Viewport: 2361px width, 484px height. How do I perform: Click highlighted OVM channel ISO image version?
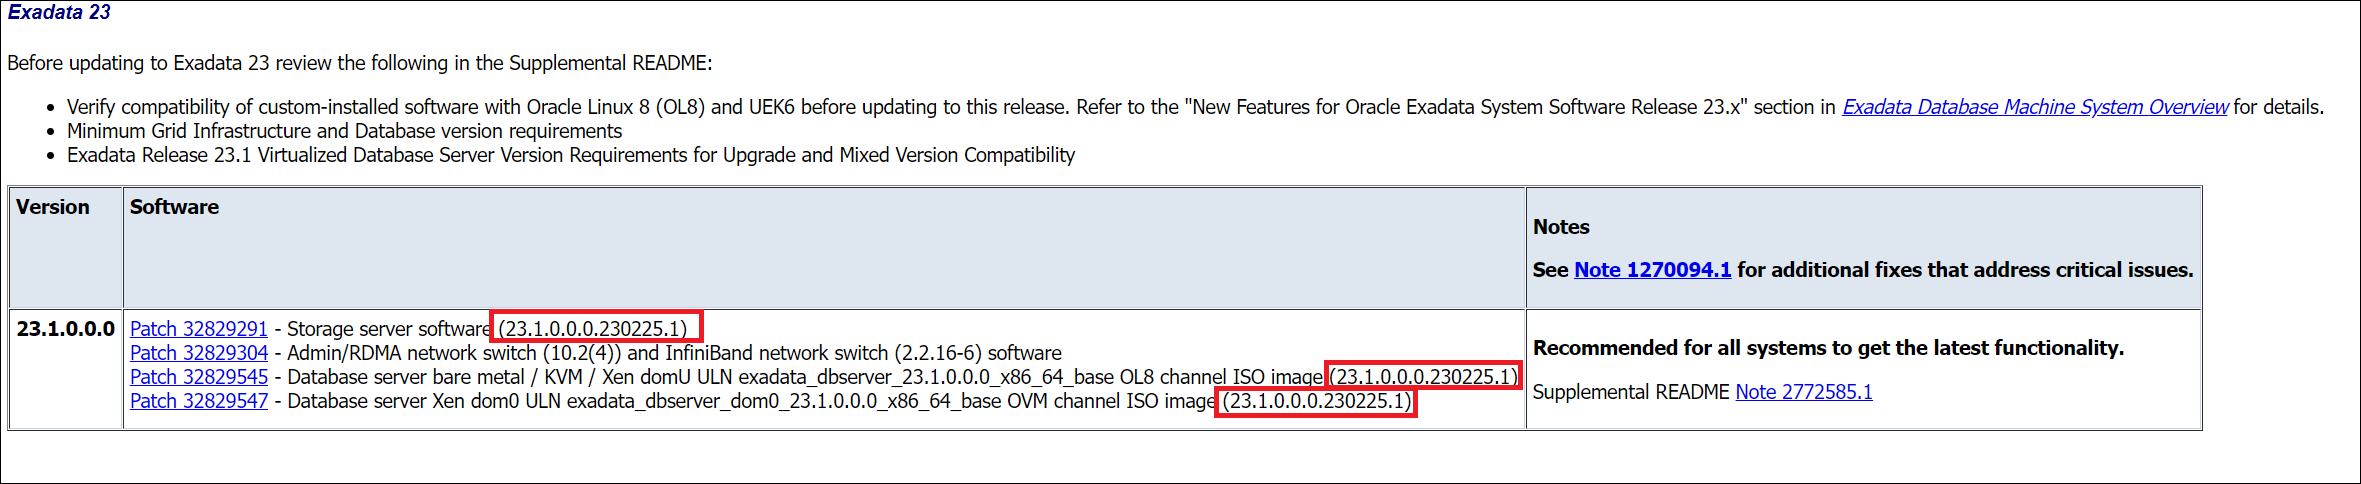pos(1316,401)
